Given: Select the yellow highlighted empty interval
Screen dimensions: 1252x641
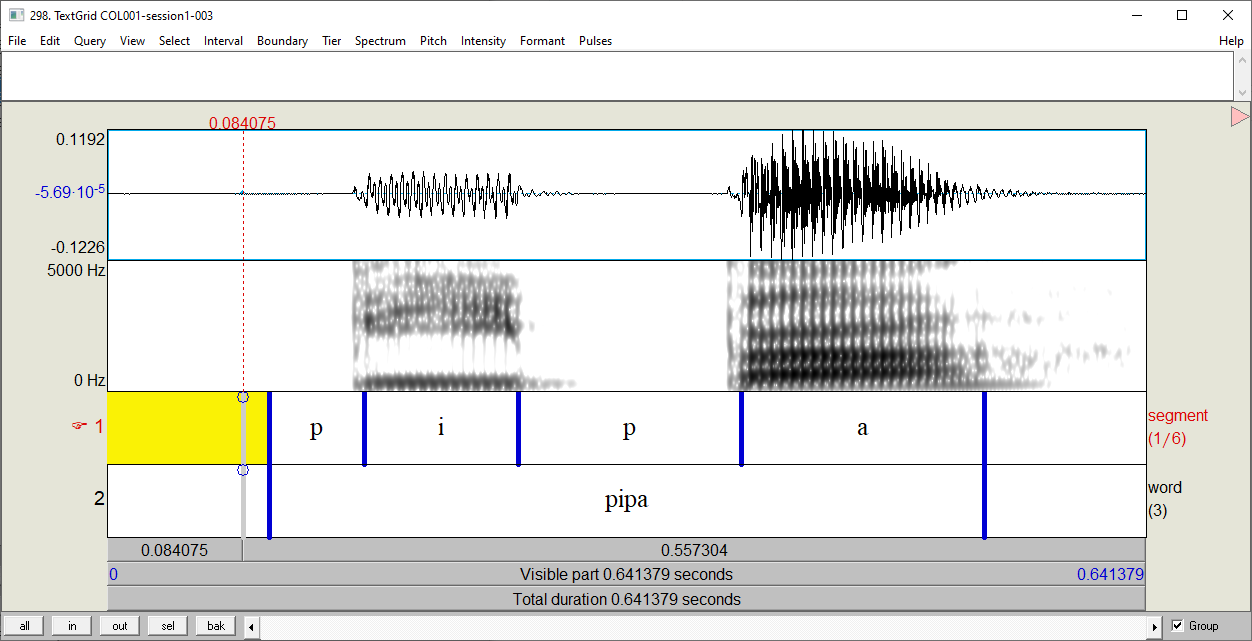Looking at the screenshot, I should 187,428.
